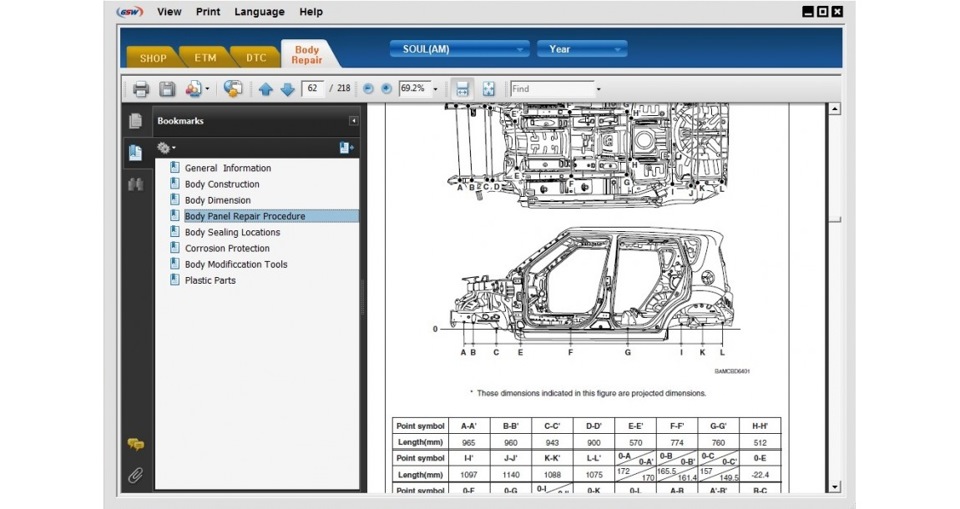Image resolution: width=960 pixels, height=509 pixels.
Task: Open the Year dropdown
Action: [582, 49]
